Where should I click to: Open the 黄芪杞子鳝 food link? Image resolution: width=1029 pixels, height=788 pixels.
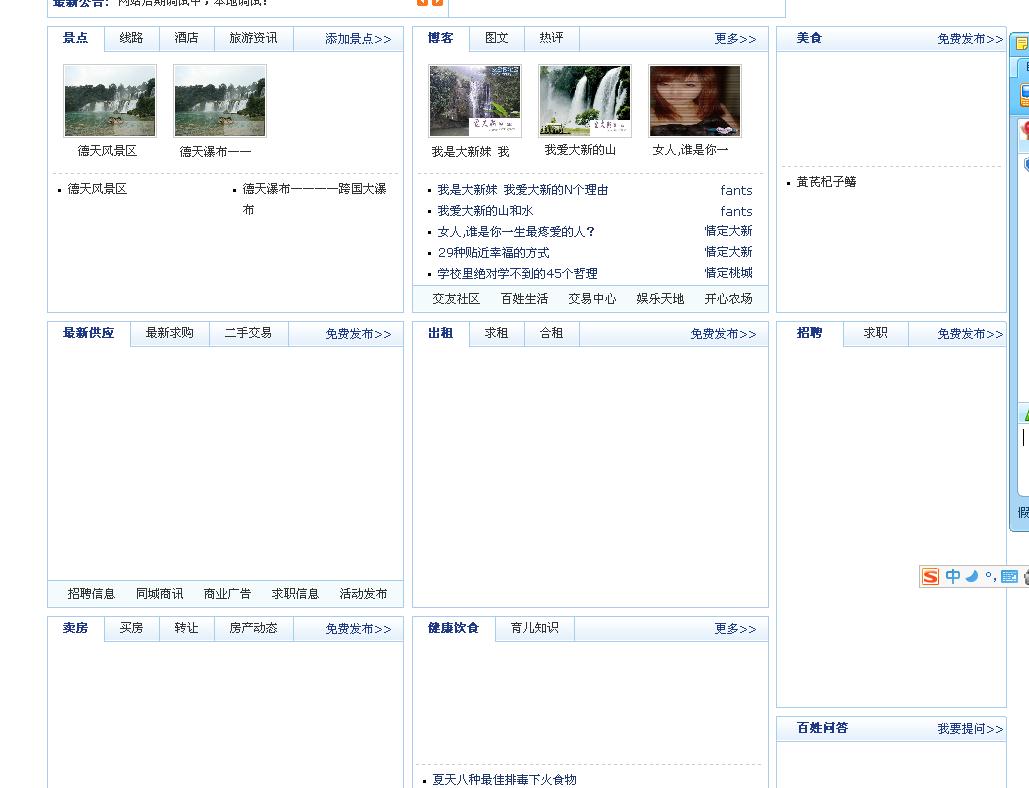pos(826,182)
